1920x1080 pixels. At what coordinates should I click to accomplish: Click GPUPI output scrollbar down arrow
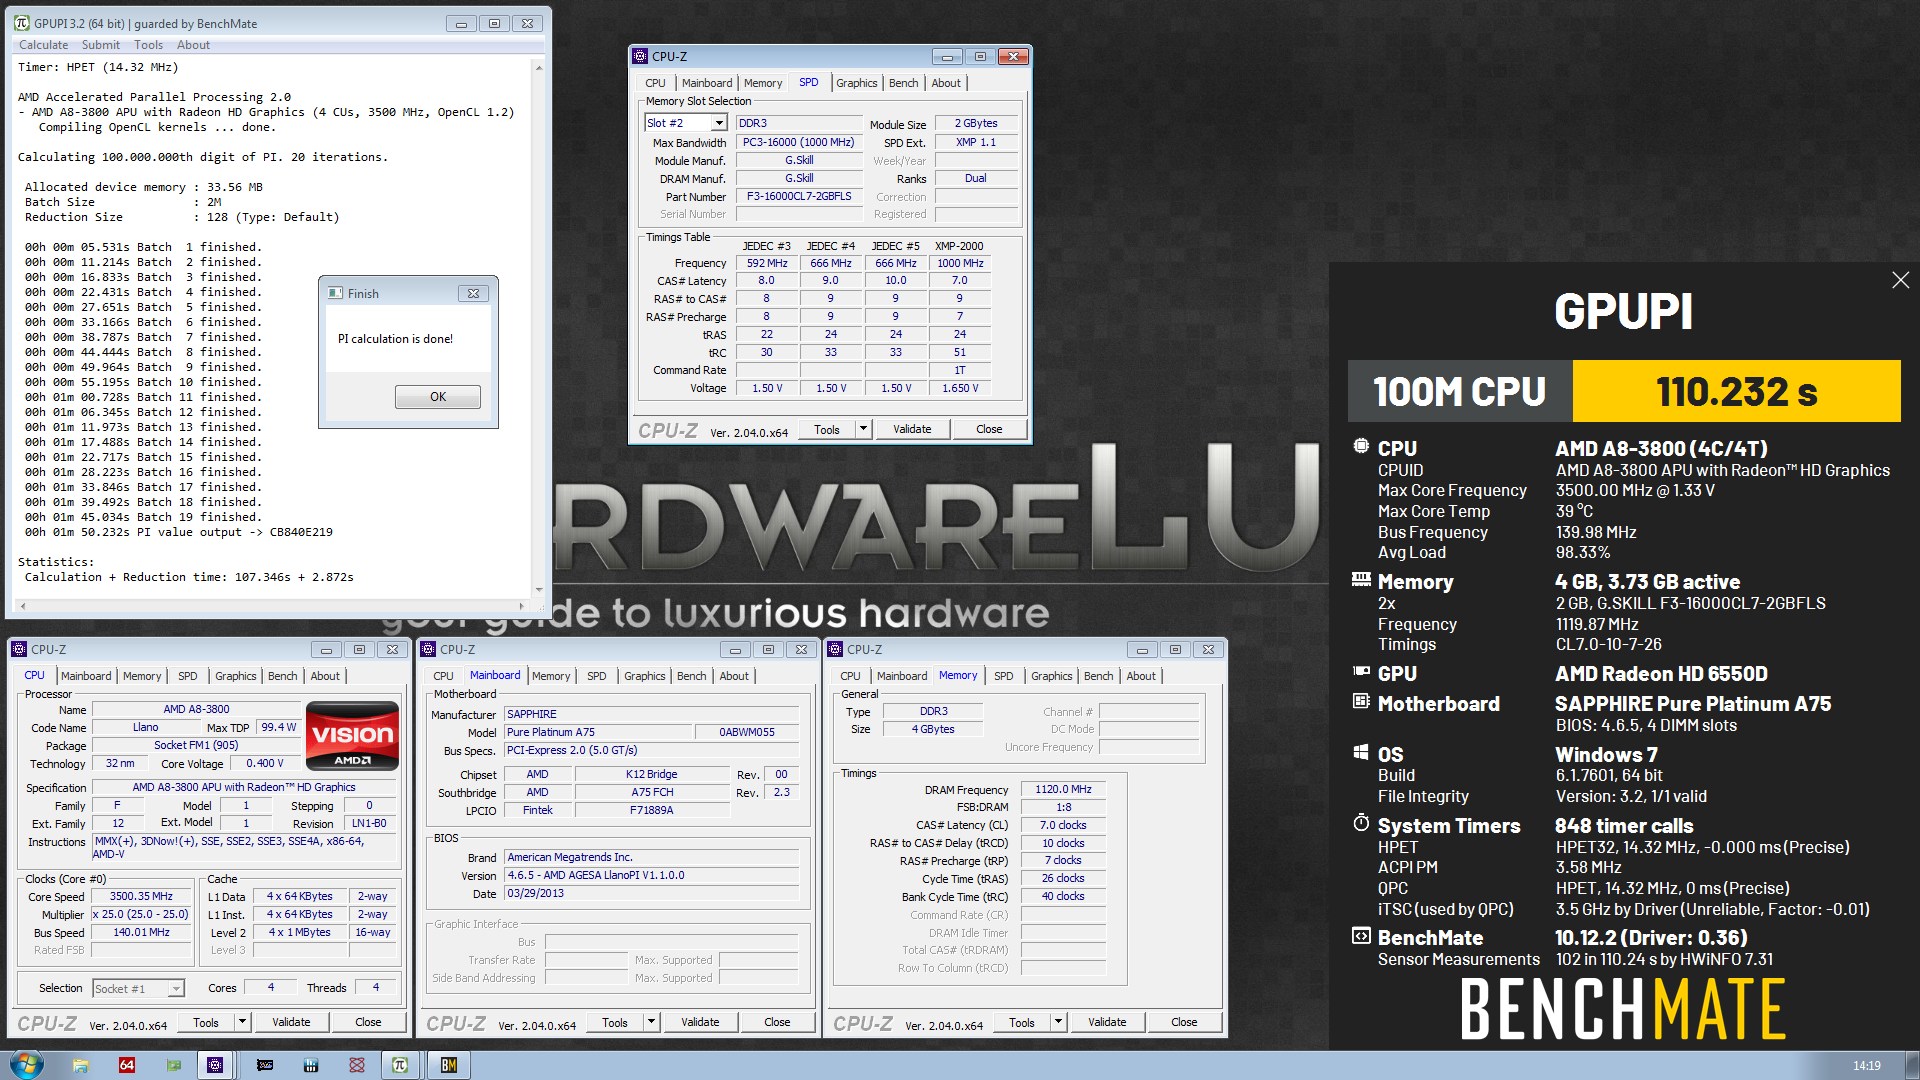[539, 590]
